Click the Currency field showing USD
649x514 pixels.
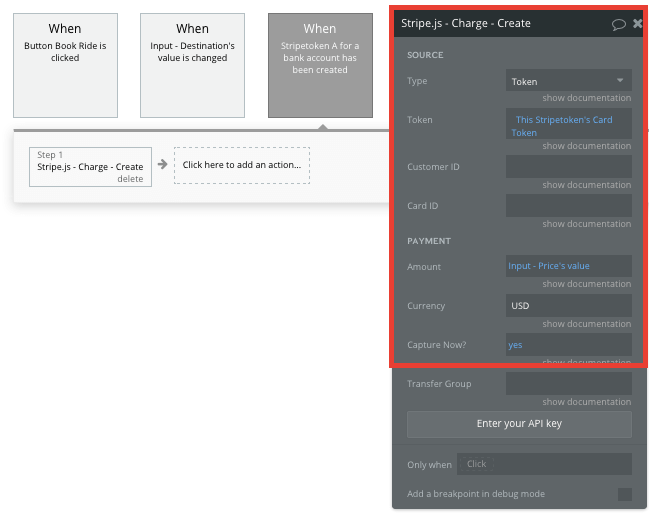568,305
